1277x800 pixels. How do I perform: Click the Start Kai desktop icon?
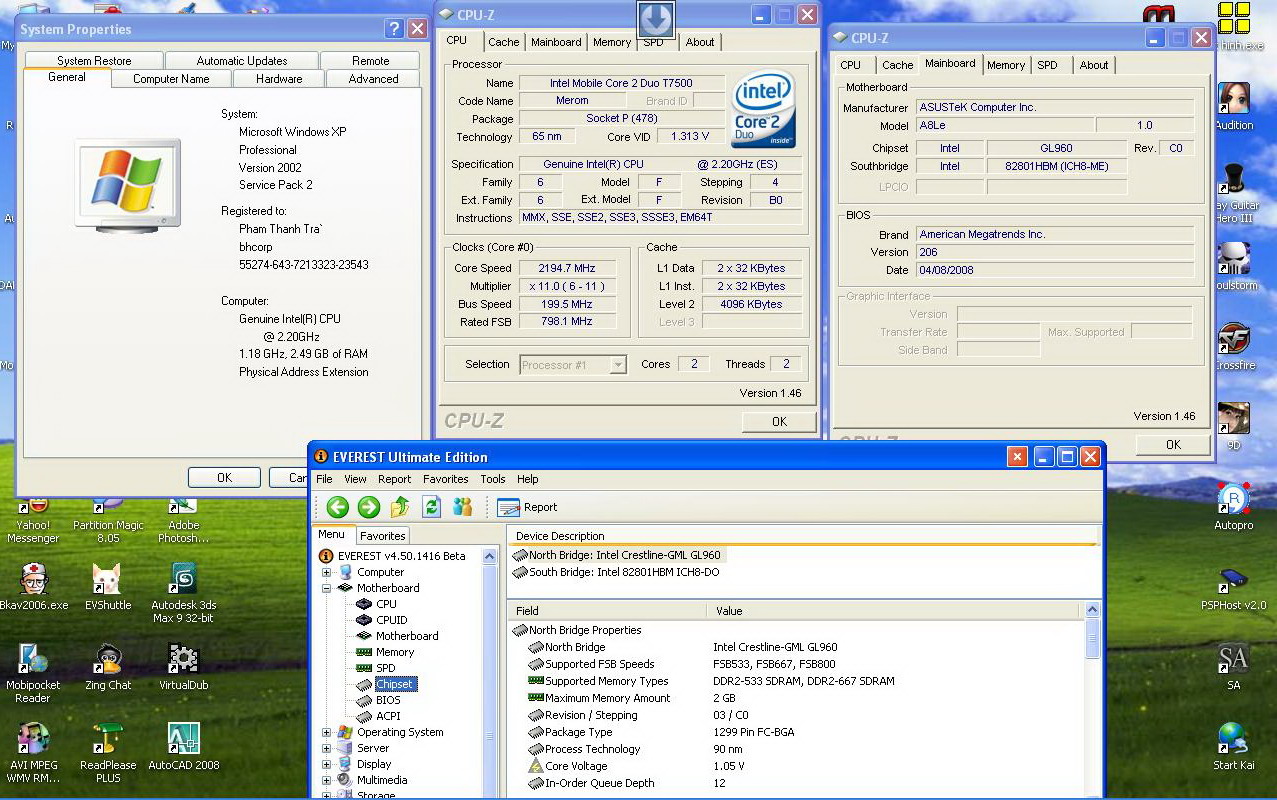click(x=1234, y=747)
